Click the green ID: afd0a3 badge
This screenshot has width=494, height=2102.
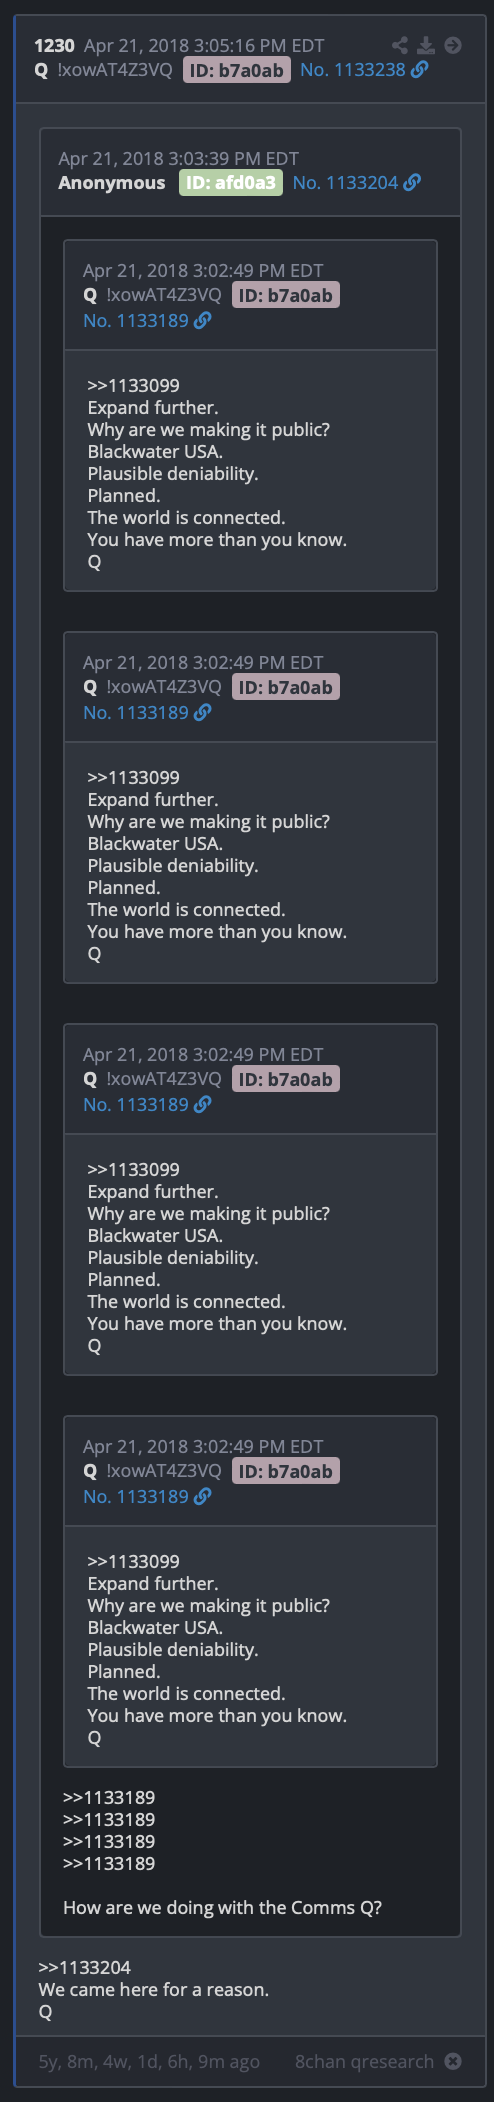click(x=231, y=183)
